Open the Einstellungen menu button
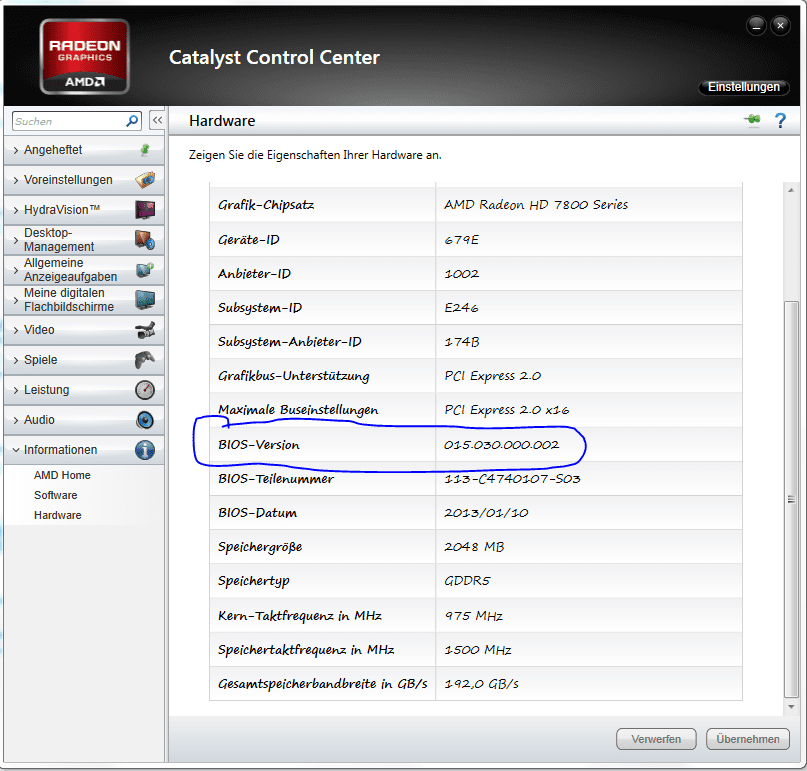Screen dimensions: 807x771 [744, 87]
